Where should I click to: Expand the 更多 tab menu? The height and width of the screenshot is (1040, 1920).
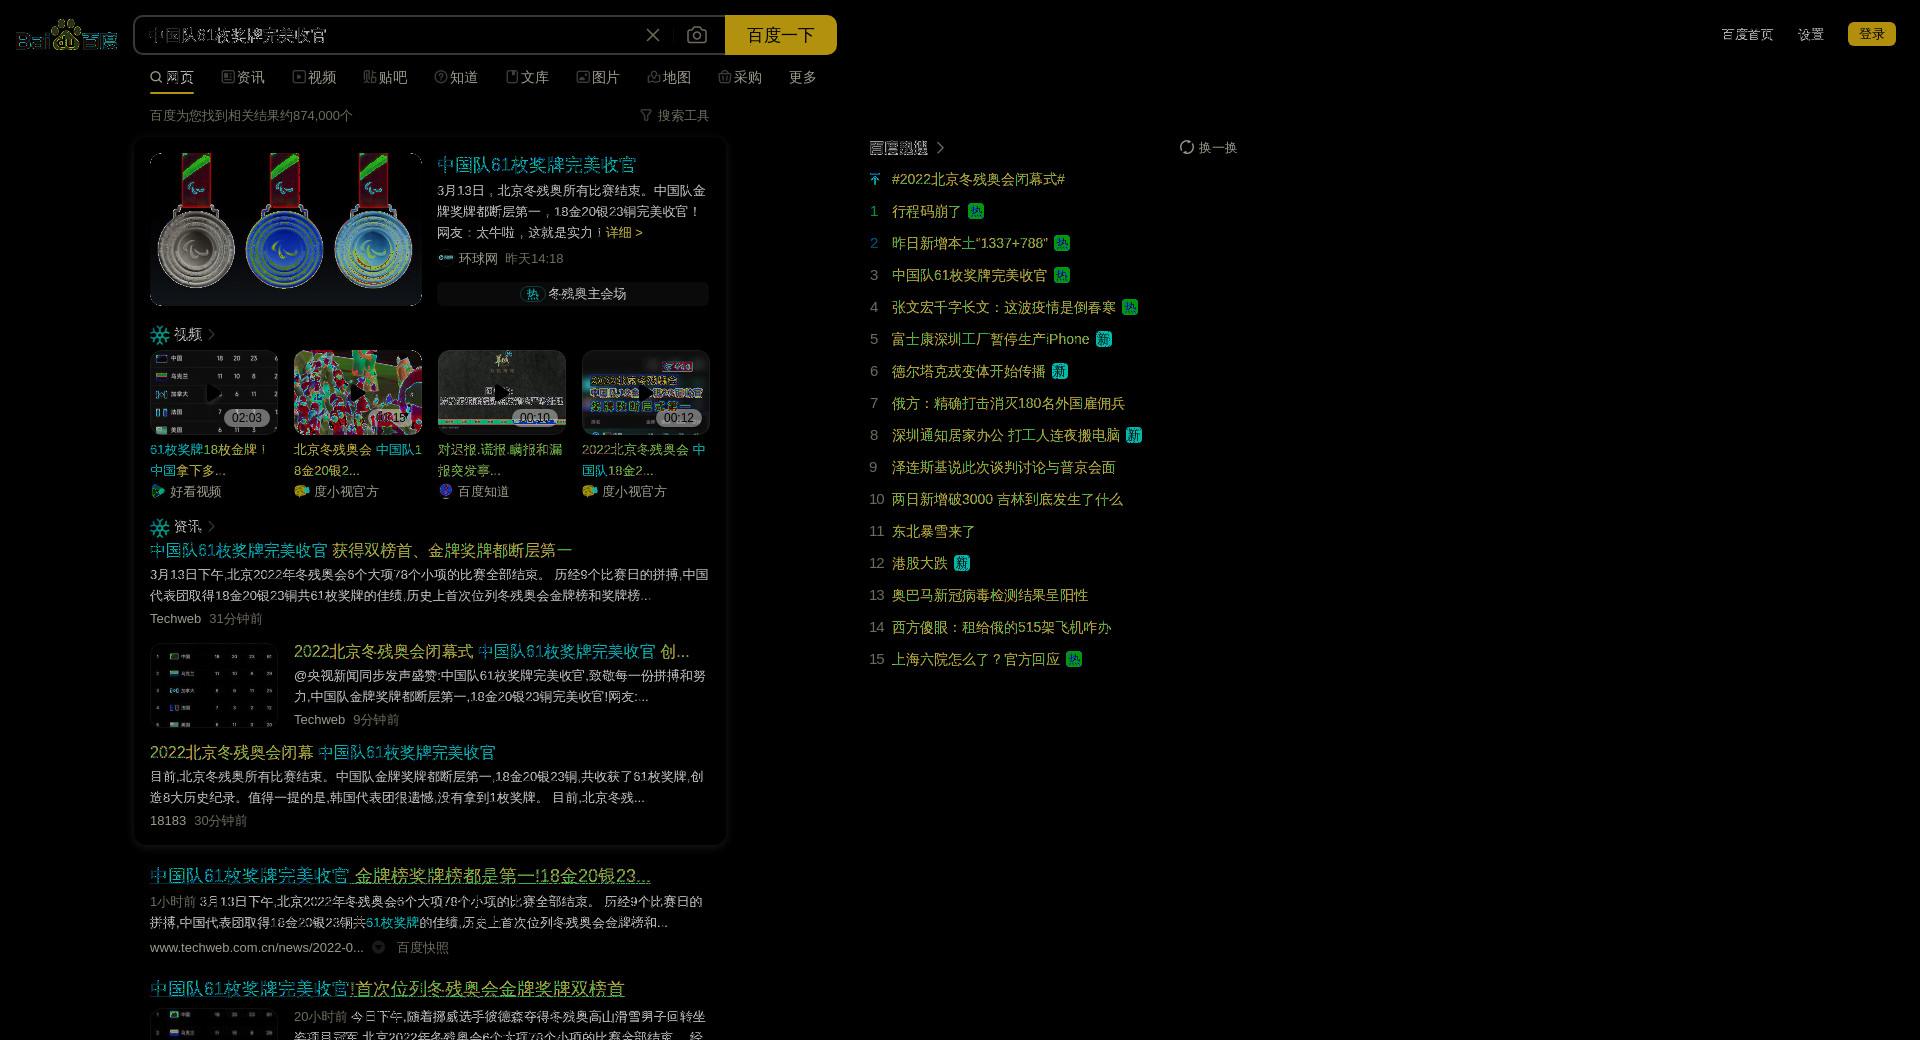(x=802, y=77)
